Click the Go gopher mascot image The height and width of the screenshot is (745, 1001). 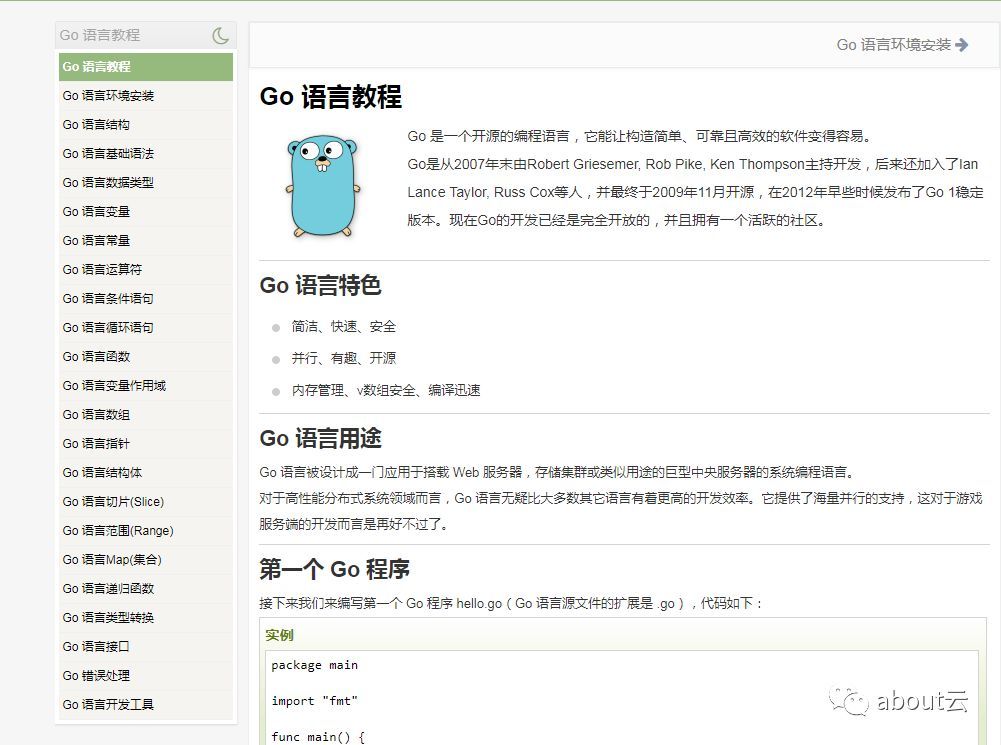coord(323,186)
